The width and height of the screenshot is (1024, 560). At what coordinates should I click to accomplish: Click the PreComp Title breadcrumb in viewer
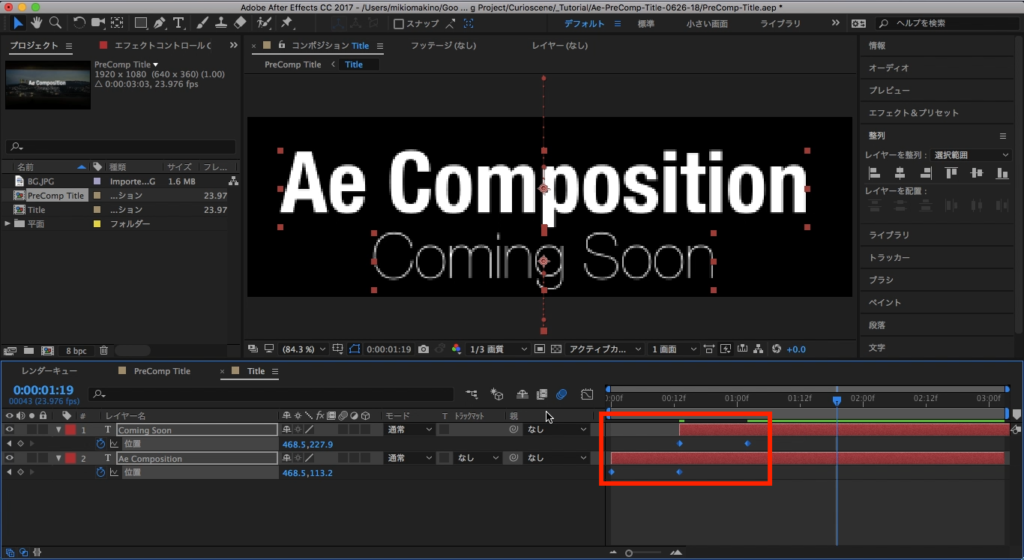click(293, 65)
